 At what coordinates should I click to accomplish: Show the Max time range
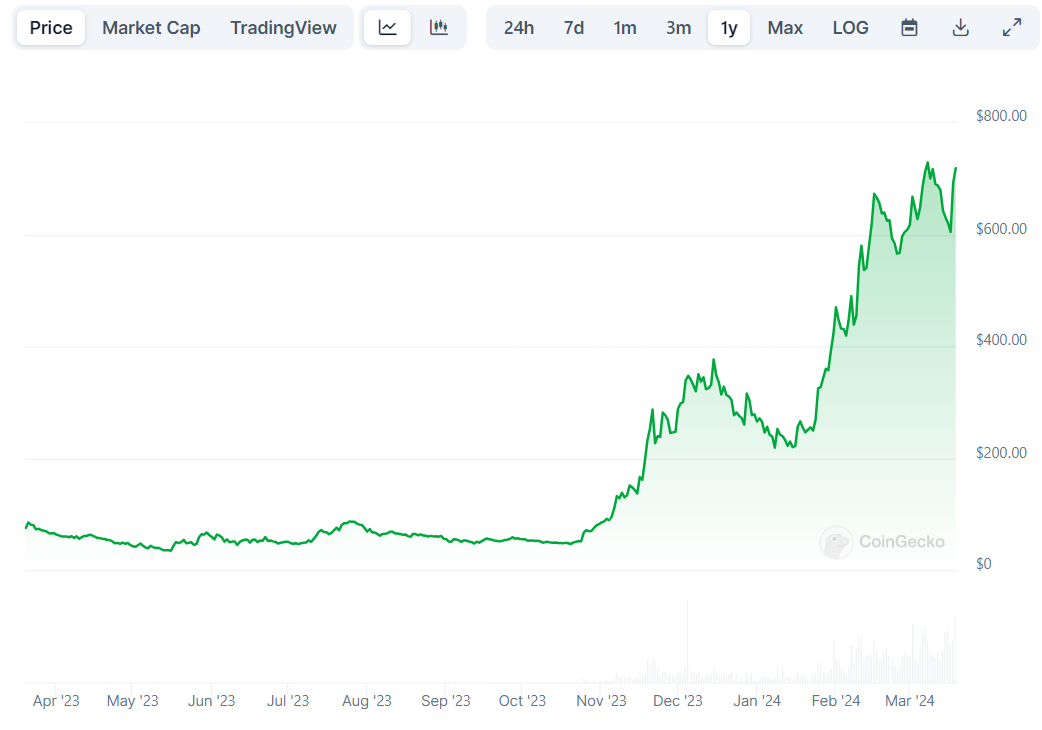click(785, 28)
